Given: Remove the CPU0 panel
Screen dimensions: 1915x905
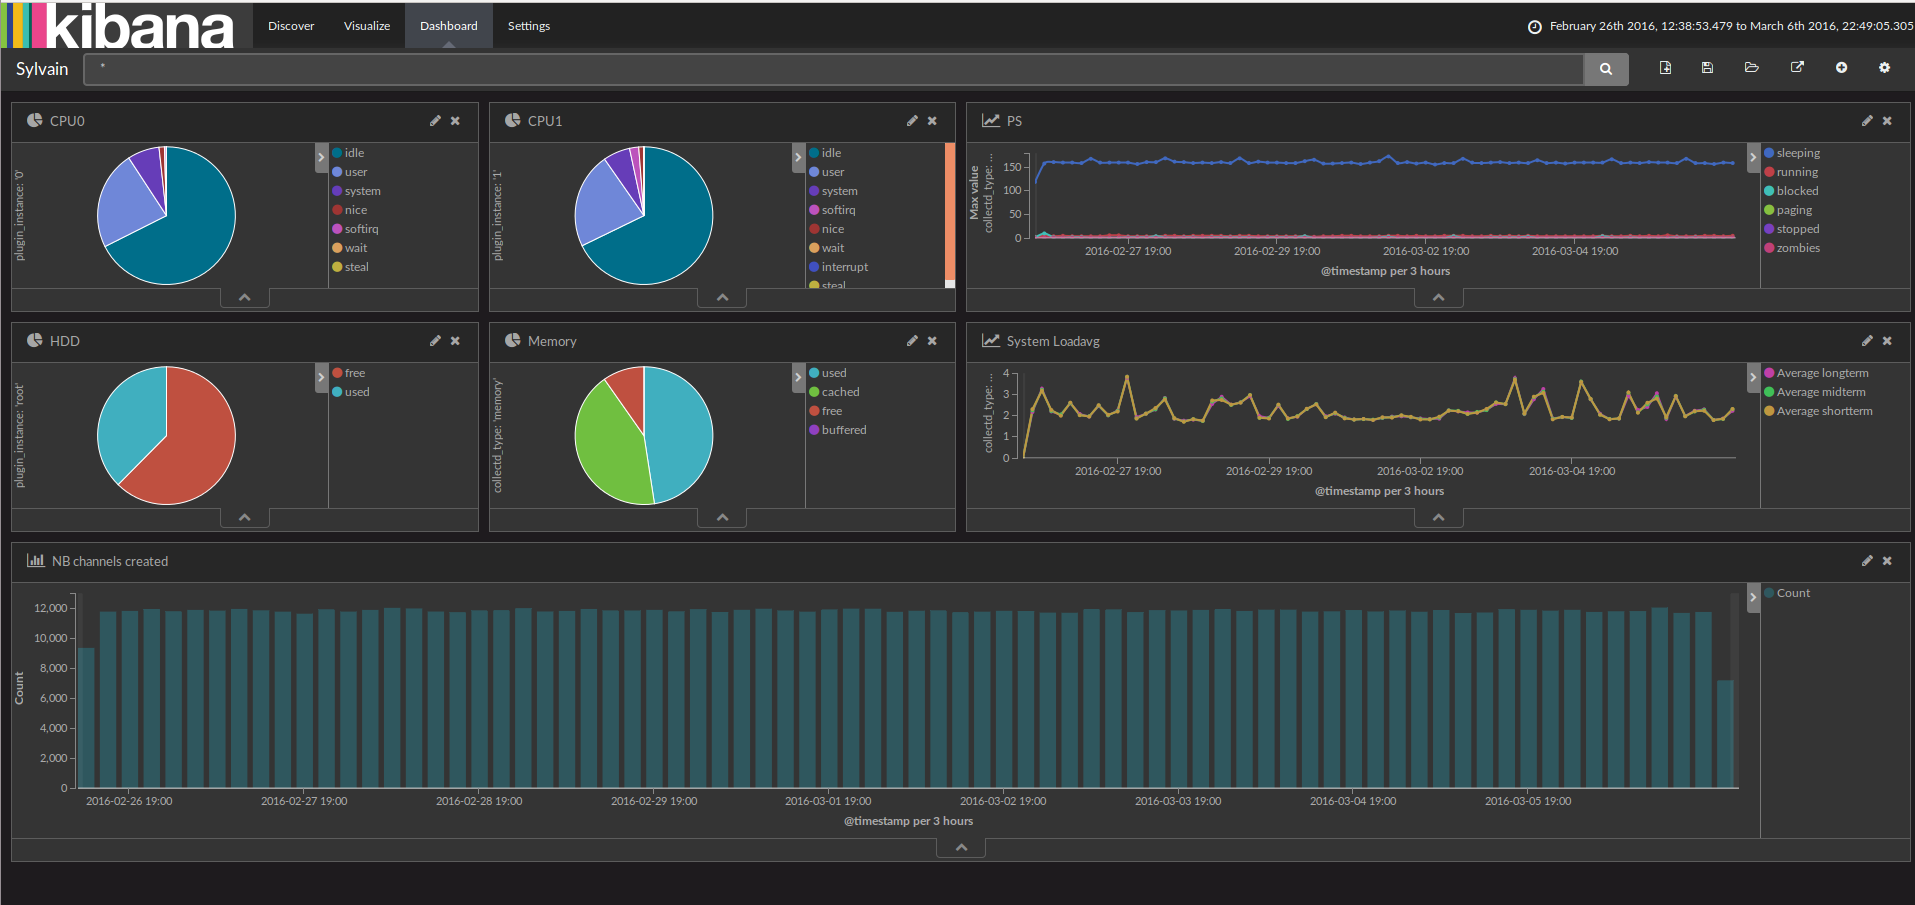Looking at the screenshot, I should pyautogui.click(x=455, y=121).
